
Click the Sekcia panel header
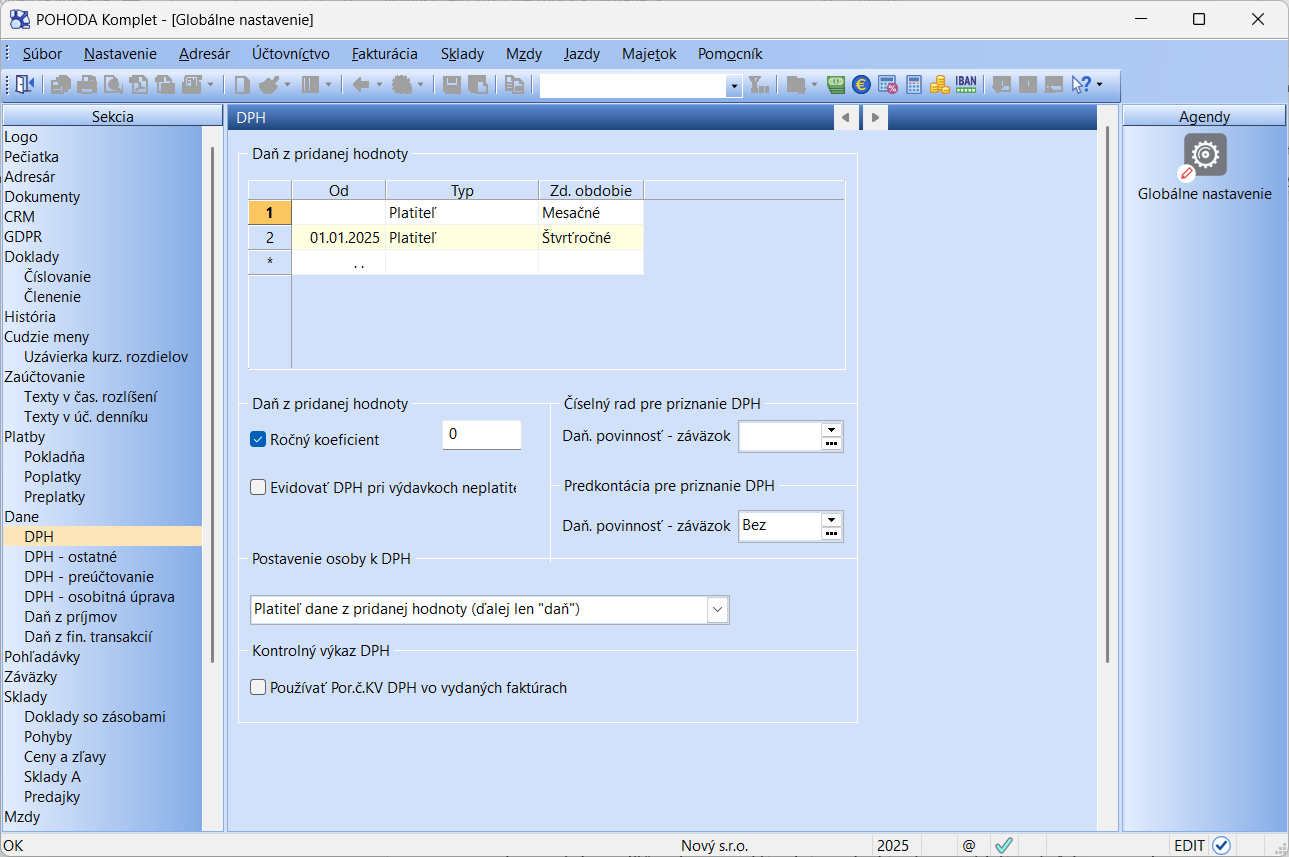[x=113, y=116]
